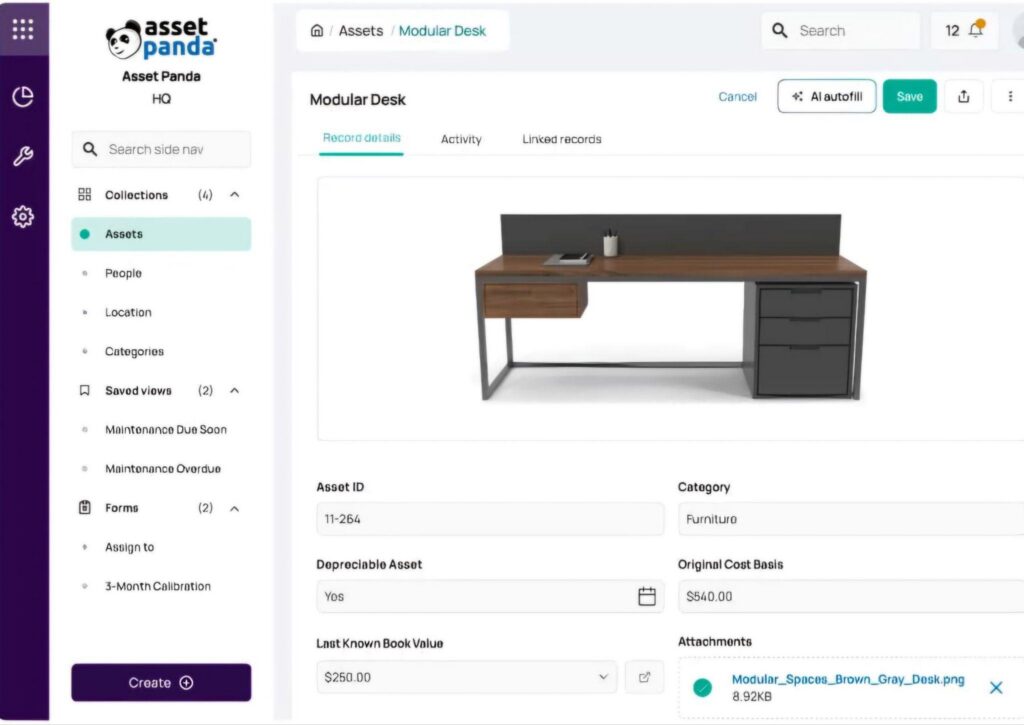Select People in the Collections list
Screen dimensions: 1024x725
click(124, 273)
